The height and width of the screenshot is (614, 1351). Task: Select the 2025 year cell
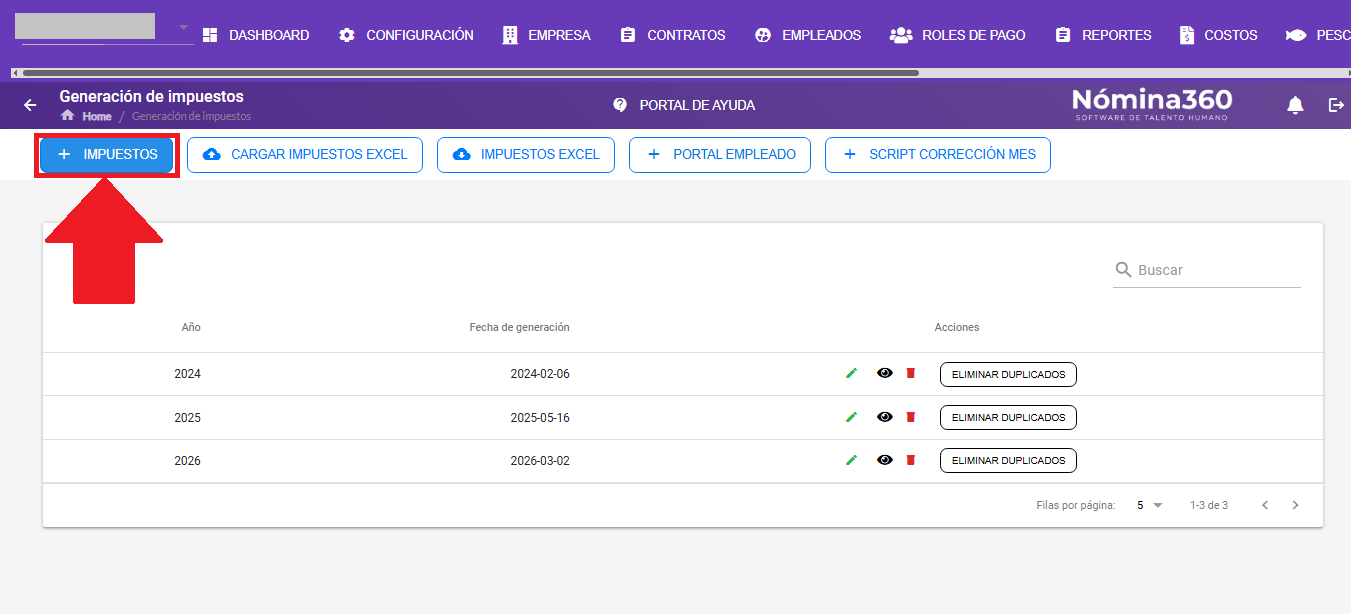pos(187,417)
